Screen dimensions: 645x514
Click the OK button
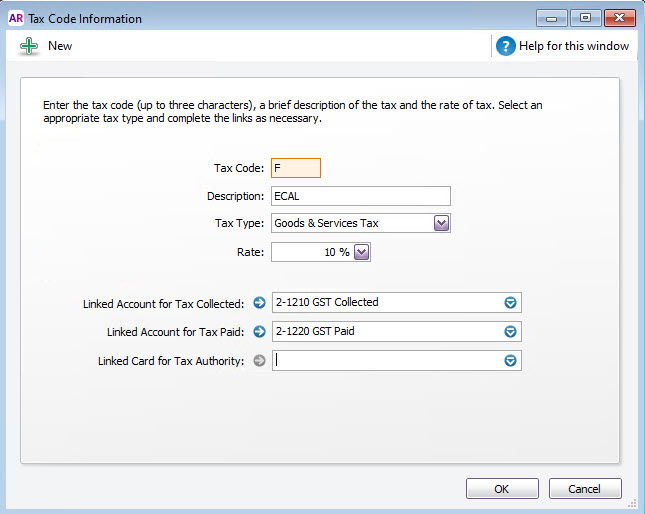[x=502, y=489]
